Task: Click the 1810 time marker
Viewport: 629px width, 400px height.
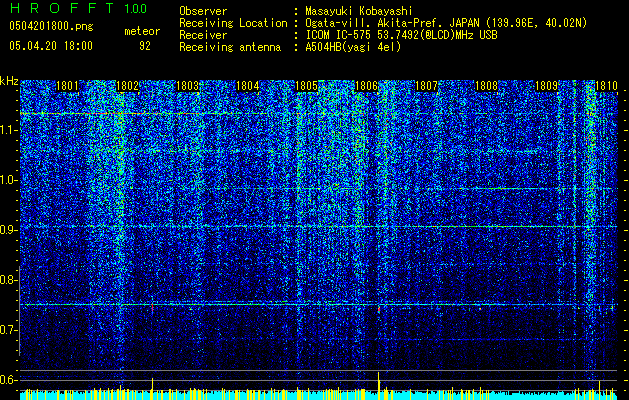Action: pos(606,86)
